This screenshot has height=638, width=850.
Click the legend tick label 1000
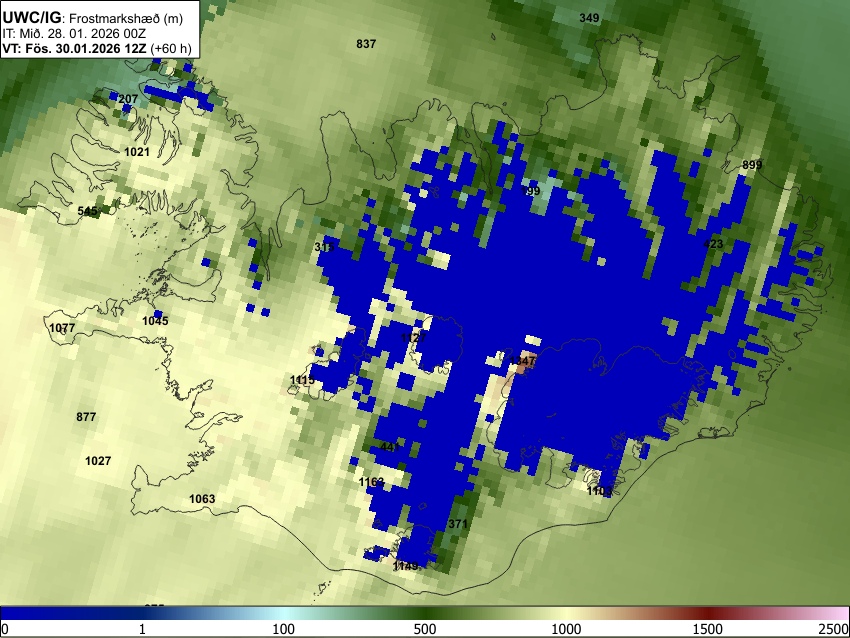point(566,629)
